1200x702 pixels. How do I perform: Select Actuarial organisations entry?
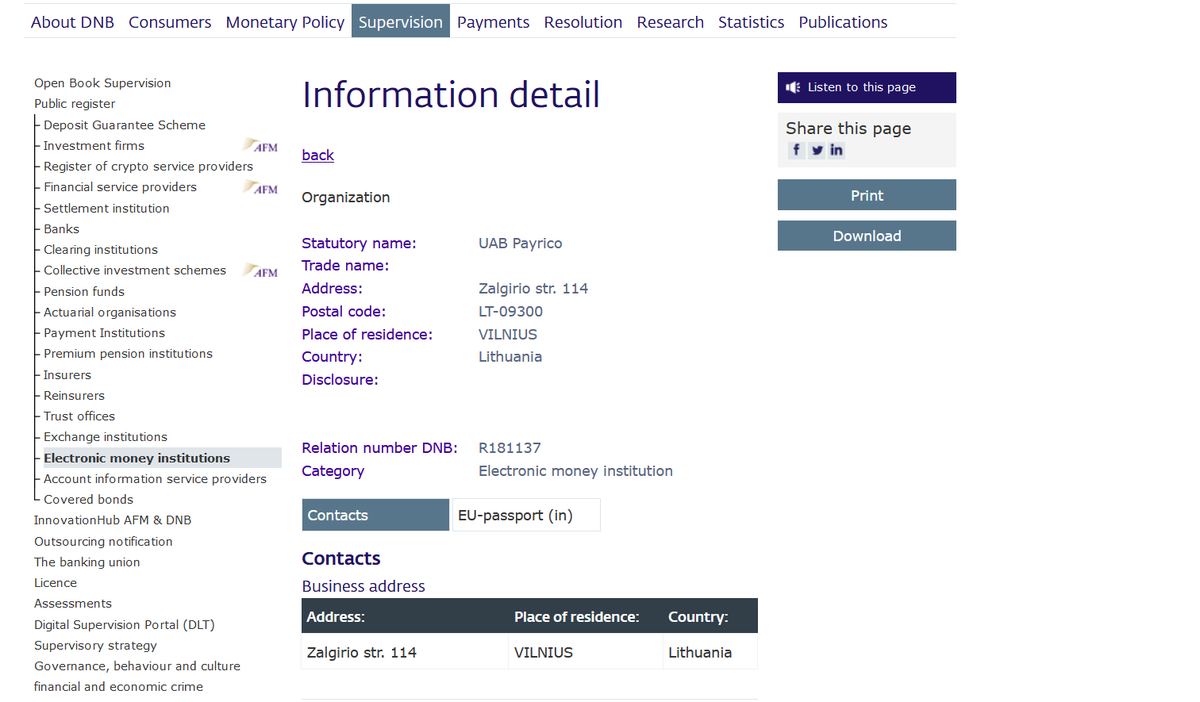(110, 313)
